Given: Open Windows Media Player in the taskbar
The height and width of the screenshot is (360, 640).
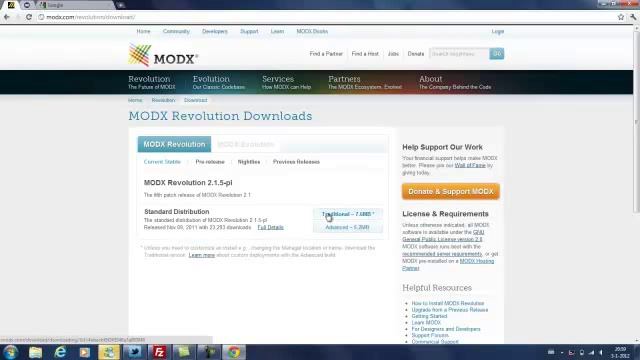Looking at the screenshot, I should tap(84, 352).
